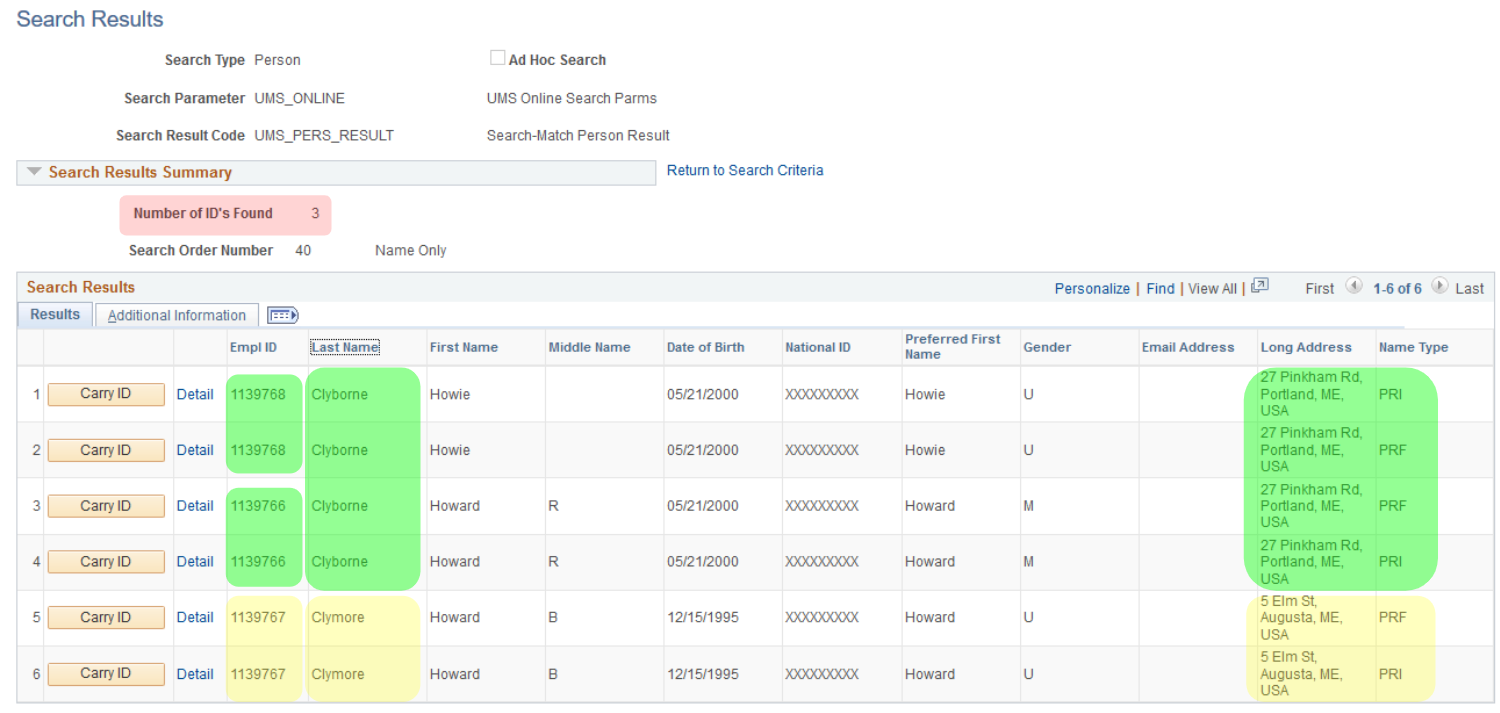The image size is (1500, 713).
Task: Click the Name Type column header
Action: [1413, 347]
